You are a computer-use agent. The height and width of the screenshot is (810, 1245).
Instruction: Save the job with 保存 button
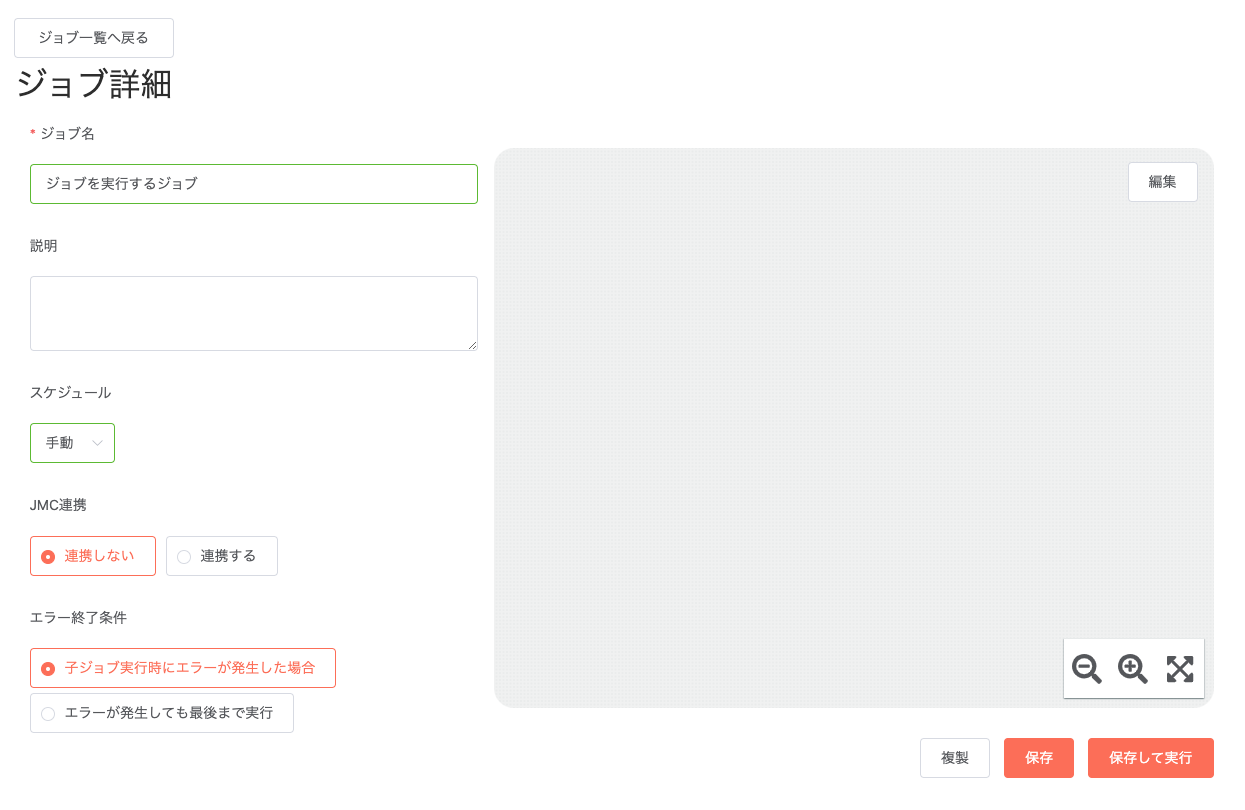(x=1039, y=758)
